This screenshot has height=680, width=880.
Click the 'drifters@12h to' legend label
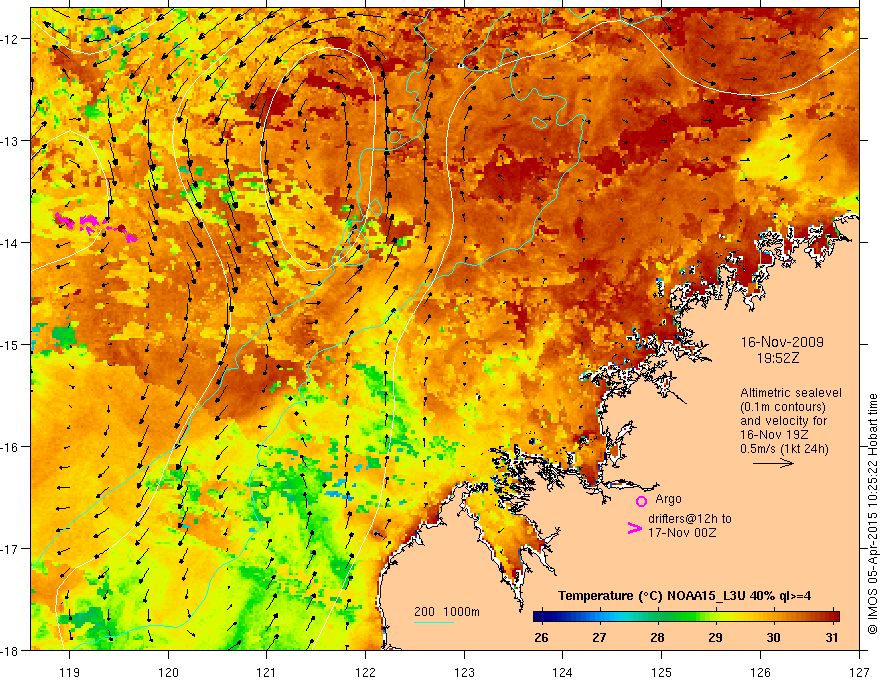[x=690, y=519]
